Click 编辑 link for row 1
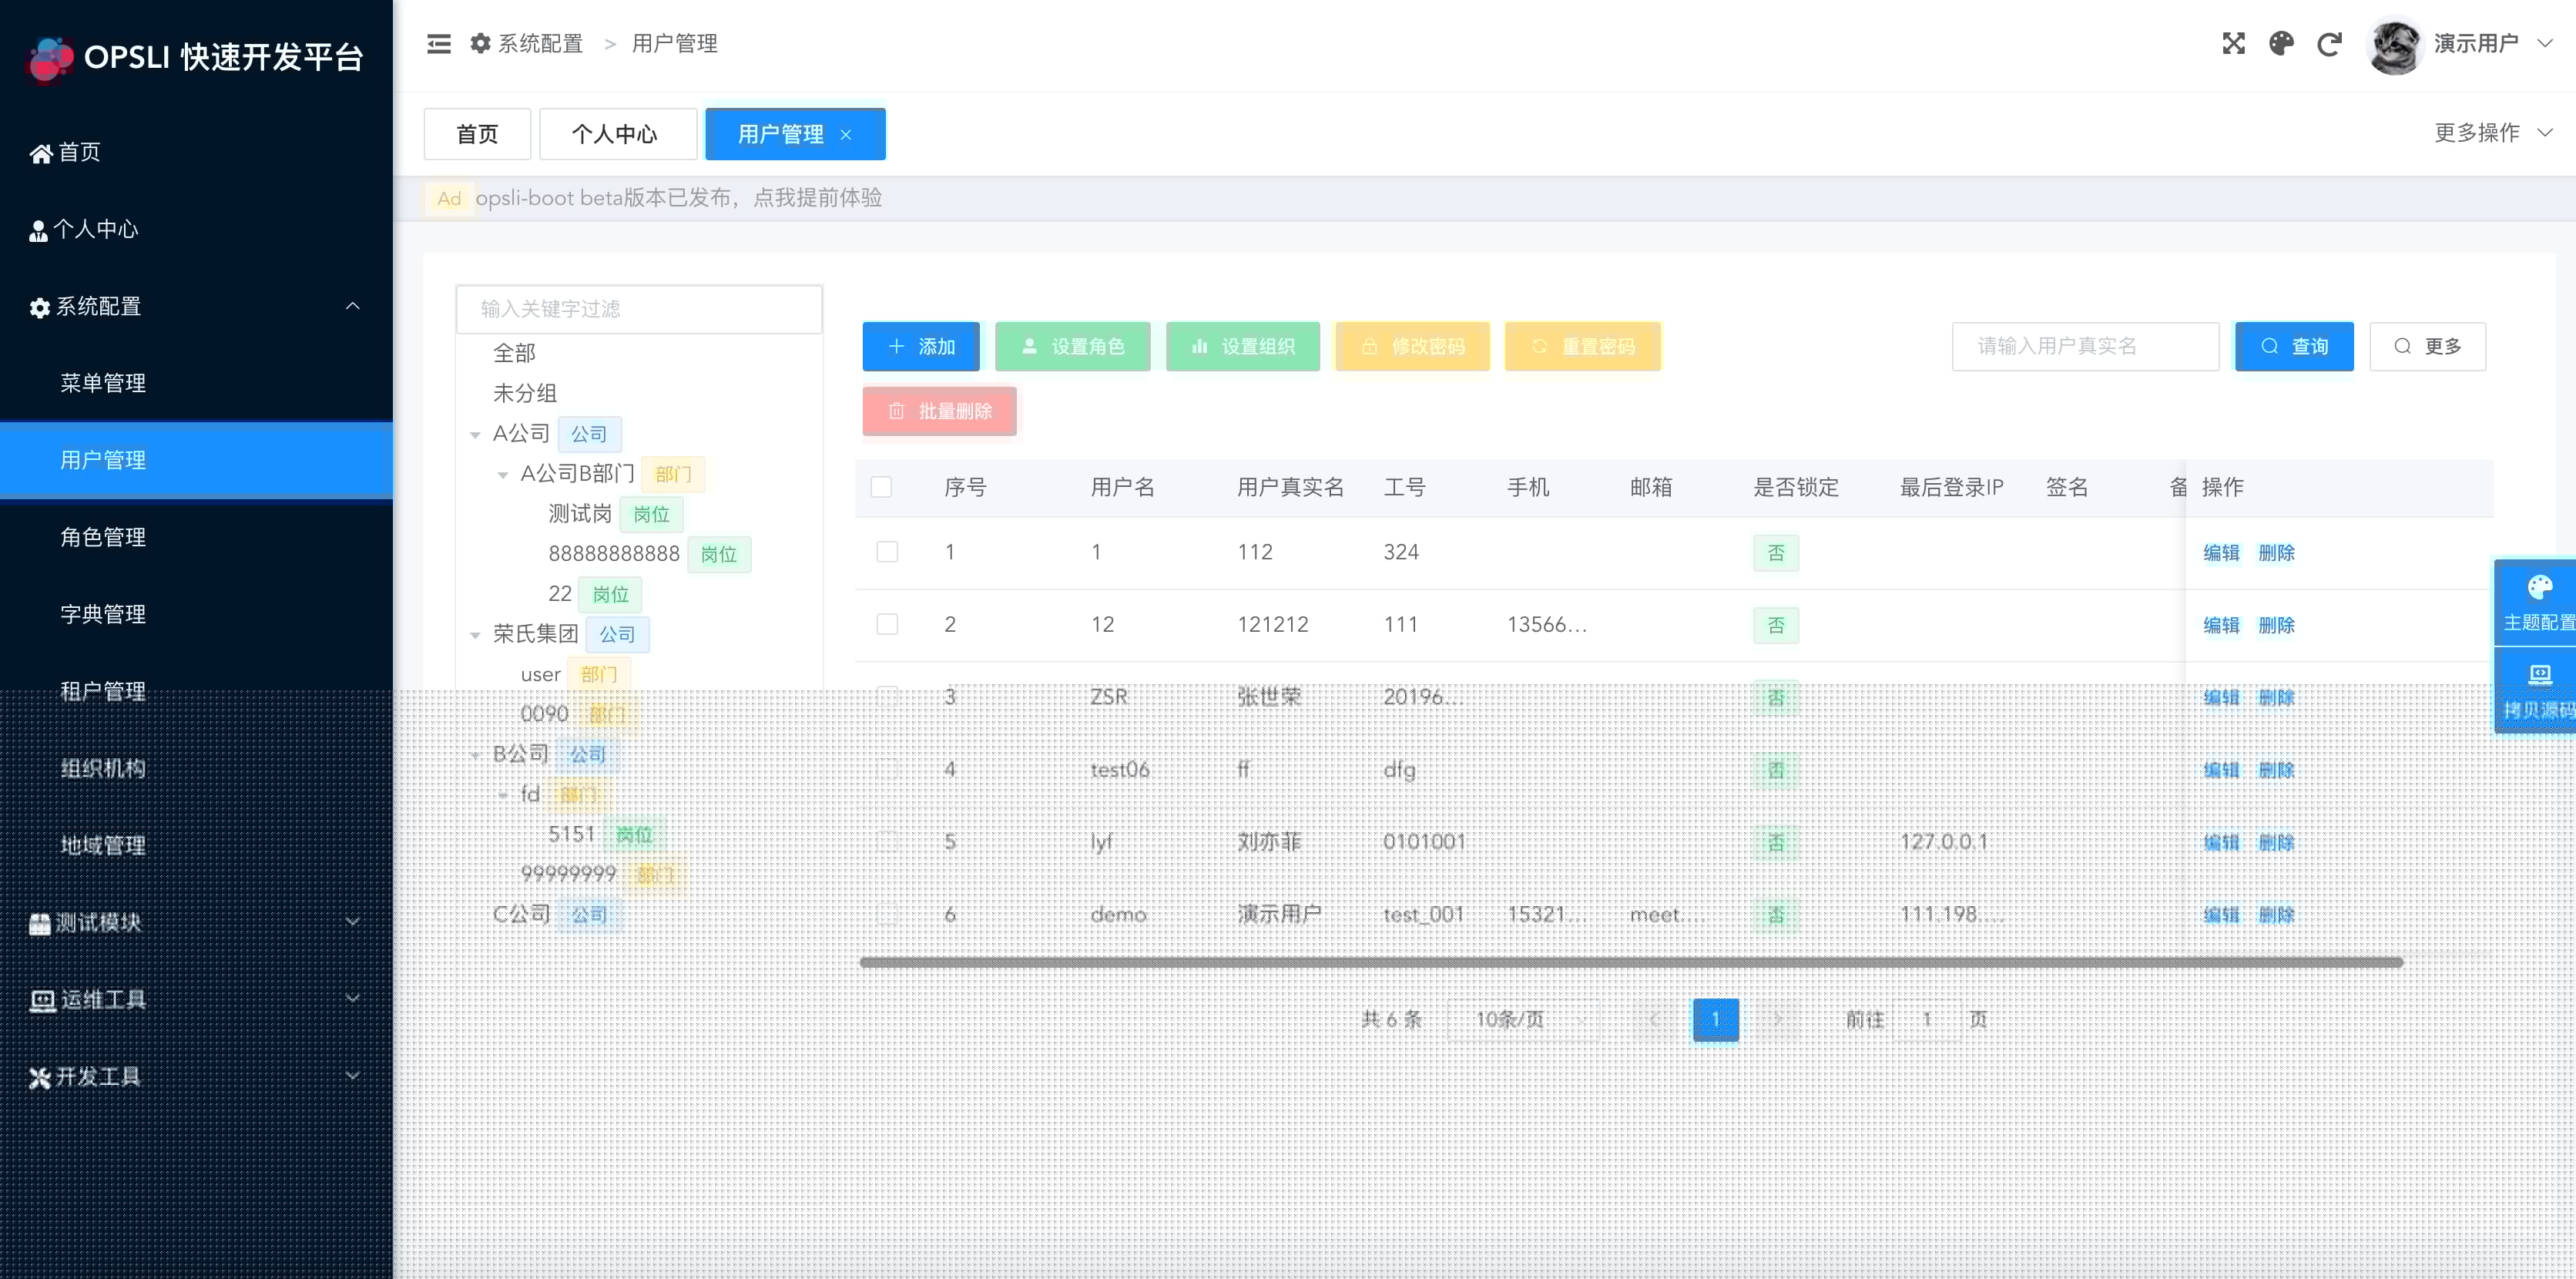Screen dimensions: 2576x1279 click(2220, 552)
